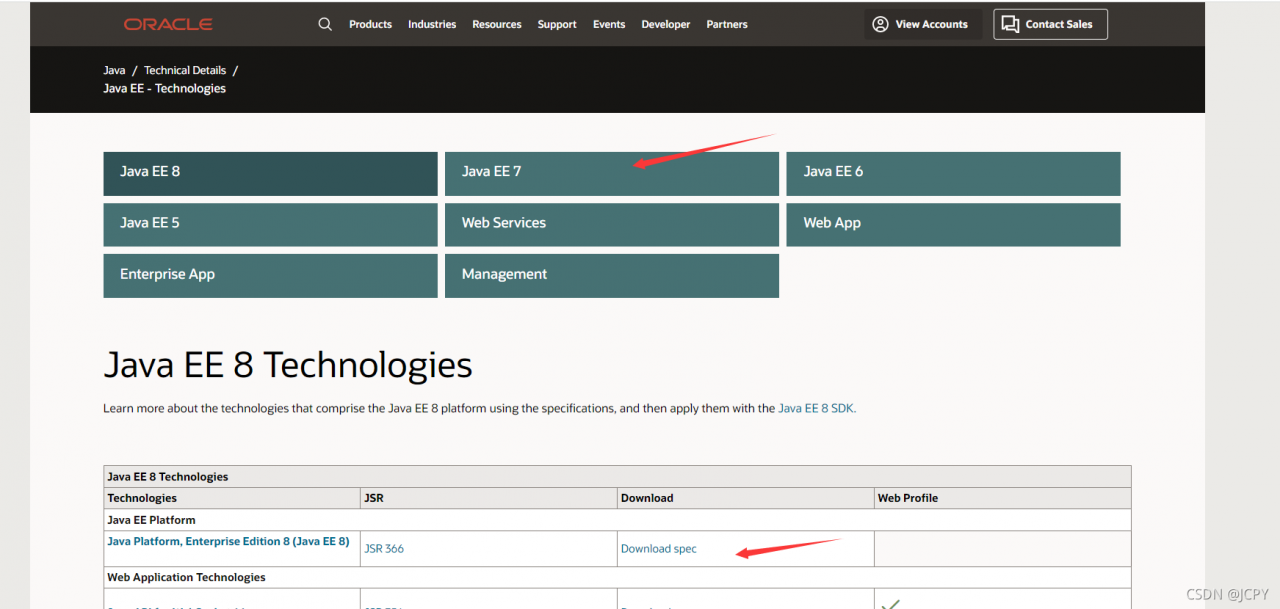Open the Partners menu

click(x=727, y=24)
